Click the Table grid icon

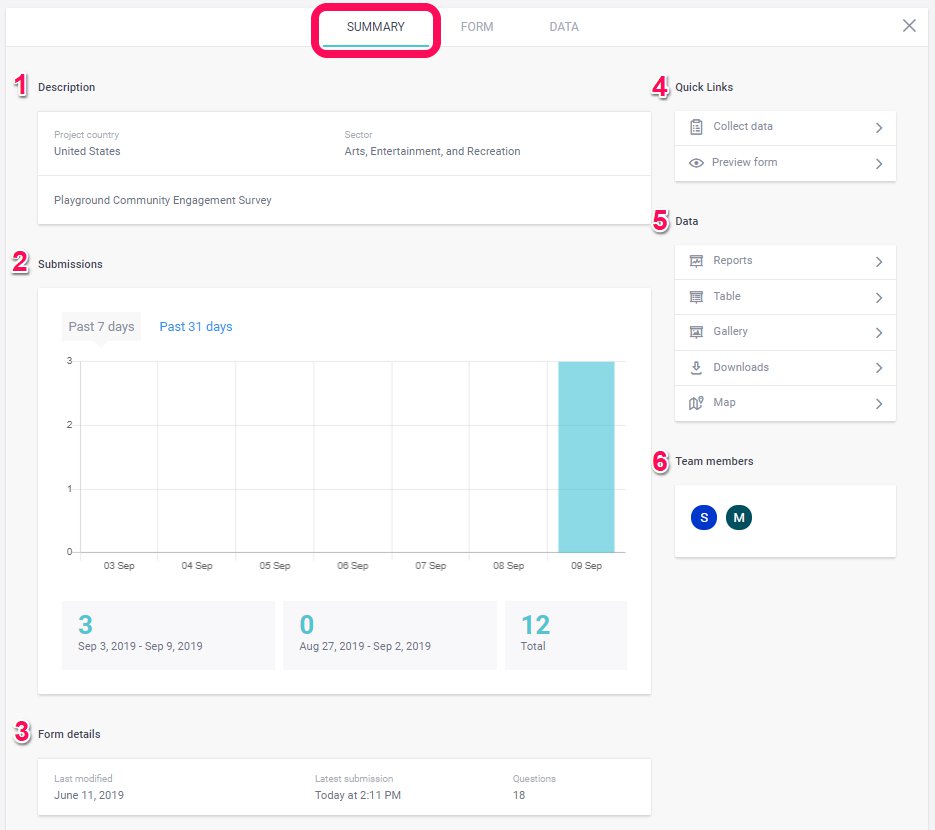click(696, 297)
